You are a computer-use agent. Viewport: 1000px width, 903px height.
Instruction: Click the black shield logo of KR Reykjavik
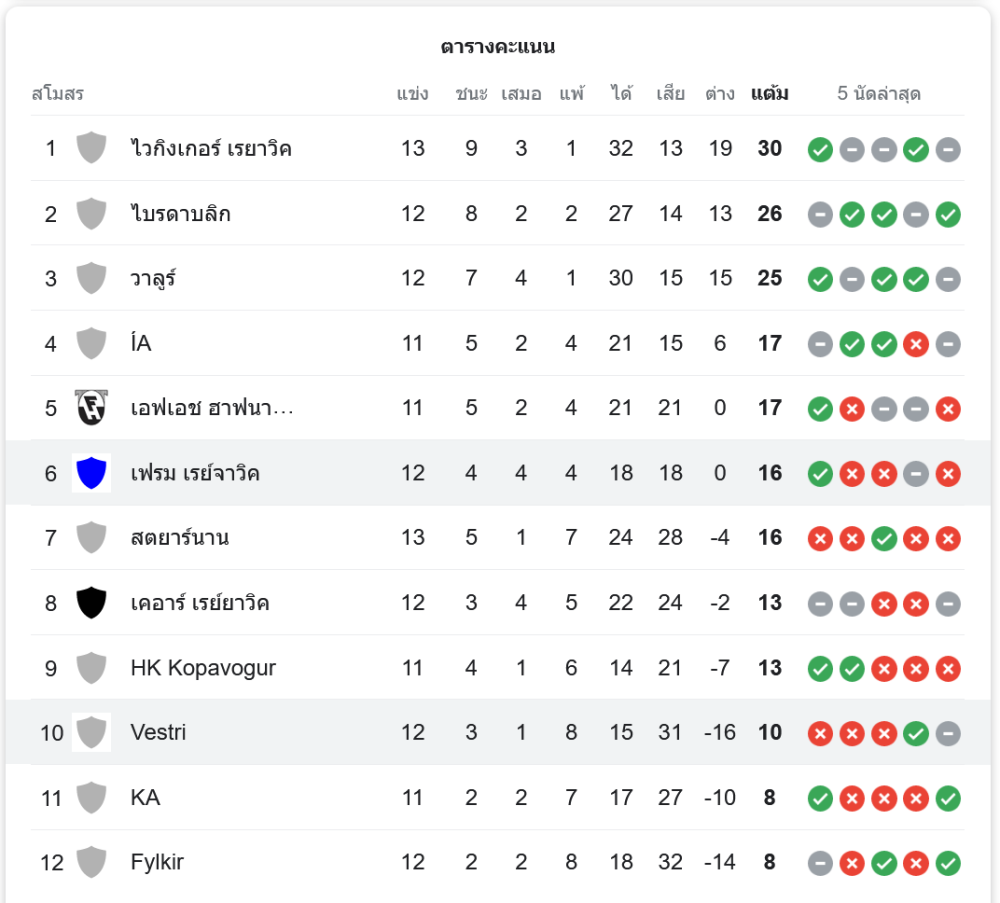point(91,603)
